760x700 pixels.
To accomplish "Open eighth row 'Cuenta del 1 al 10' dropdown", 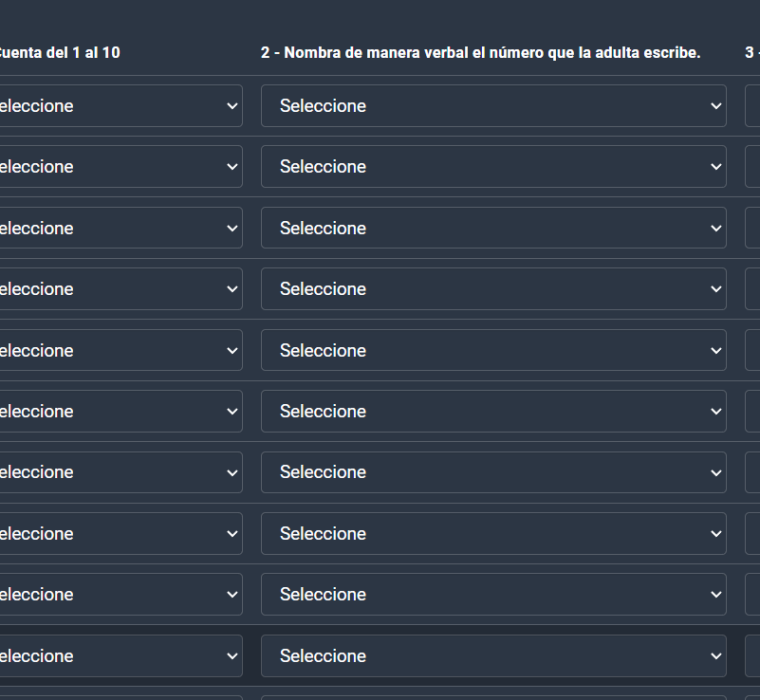I will point(120,534).
